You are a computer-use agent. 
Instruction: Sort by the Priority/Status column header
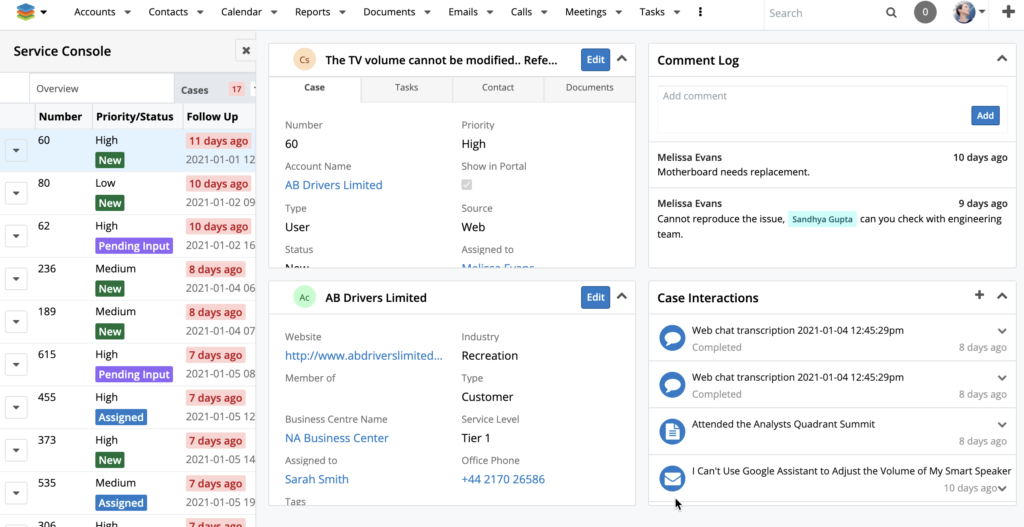(135, 117)
